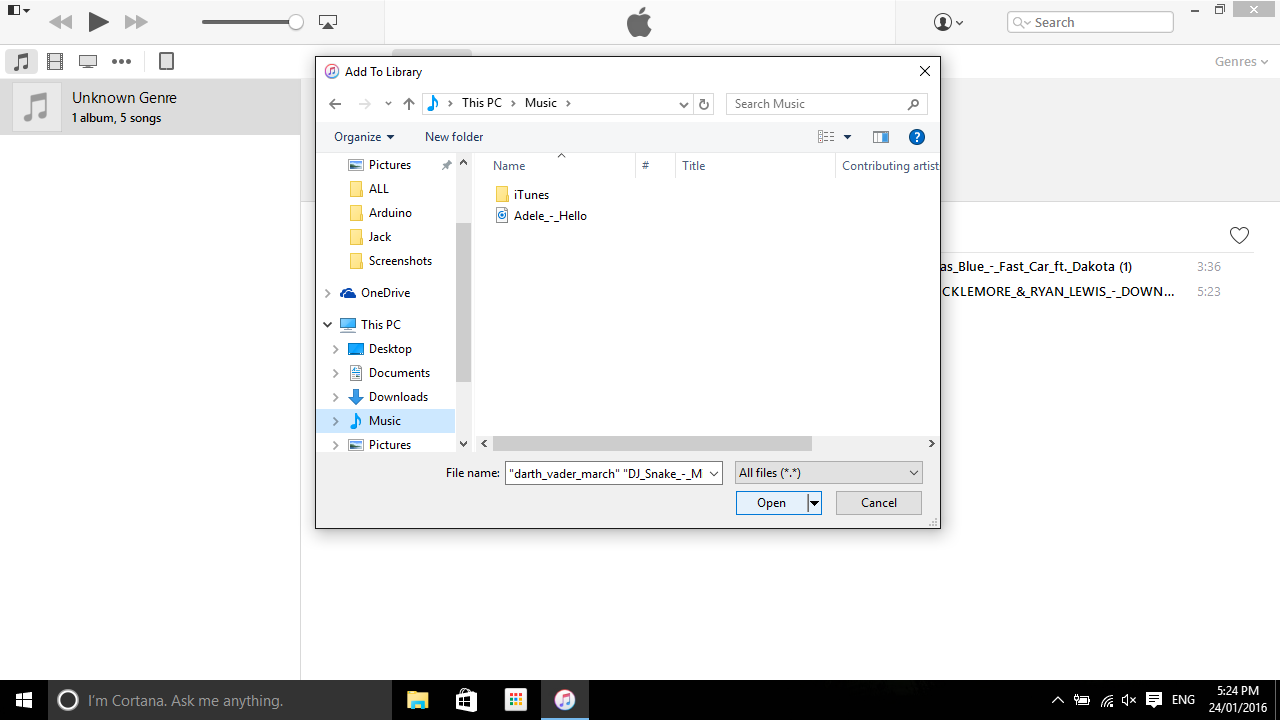
Task: Select the Arduino folder in sidebar
Action: coord(390,213)
